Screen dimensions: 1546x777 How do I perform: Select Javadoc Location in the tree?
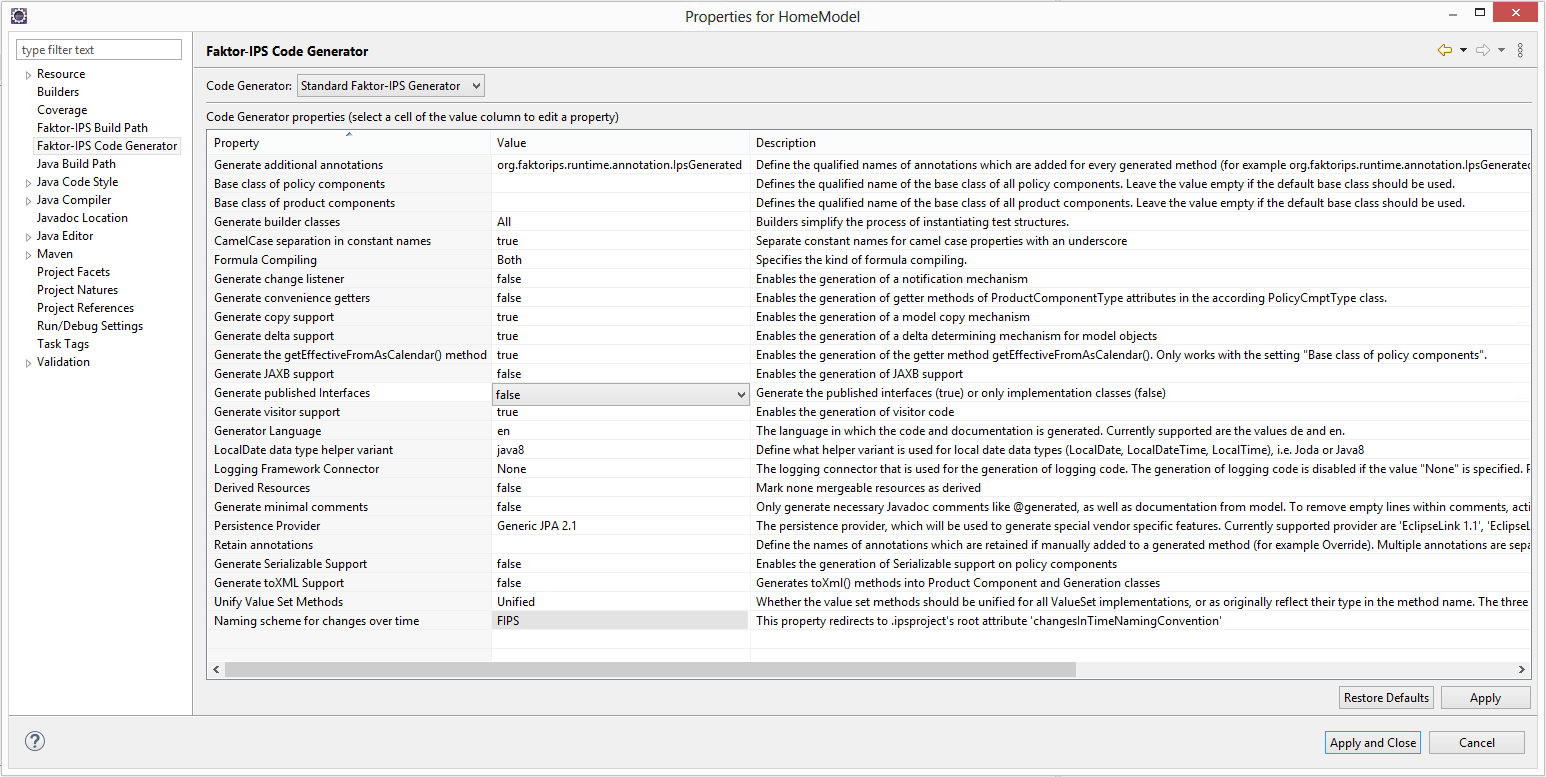82,218
